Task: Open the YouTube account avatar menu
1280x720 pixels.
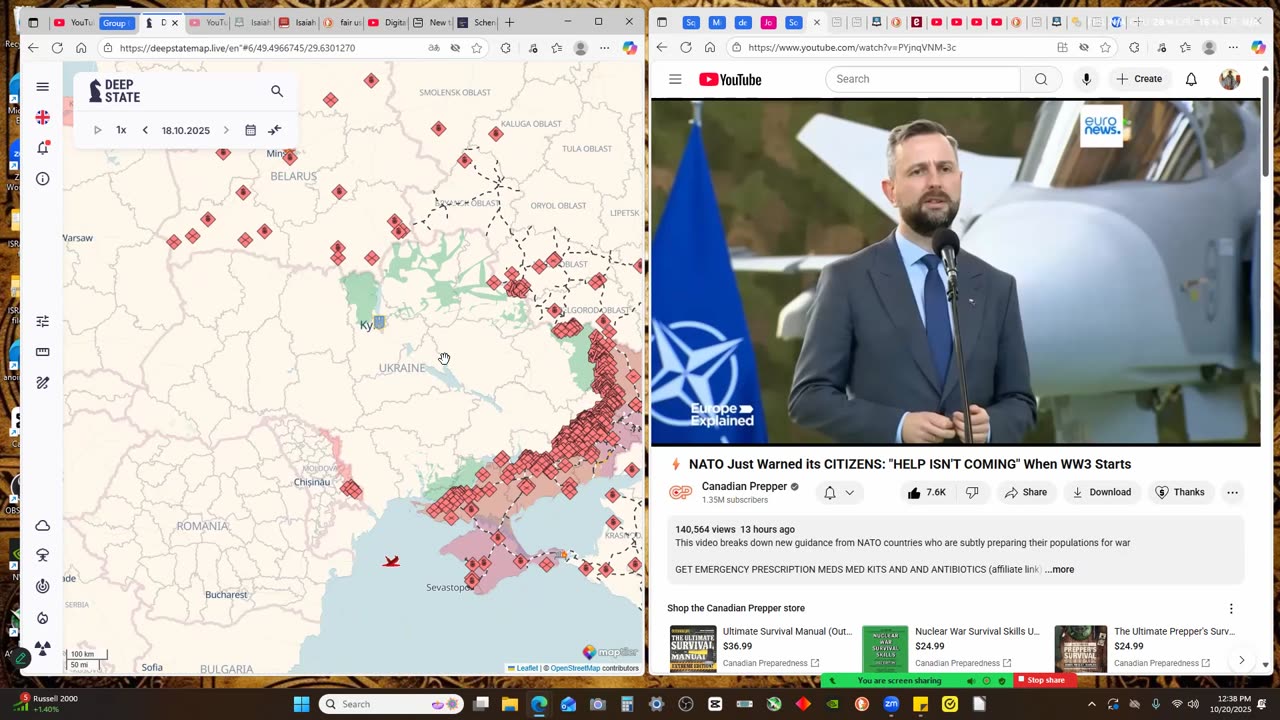Action: tap(1230, 79)
